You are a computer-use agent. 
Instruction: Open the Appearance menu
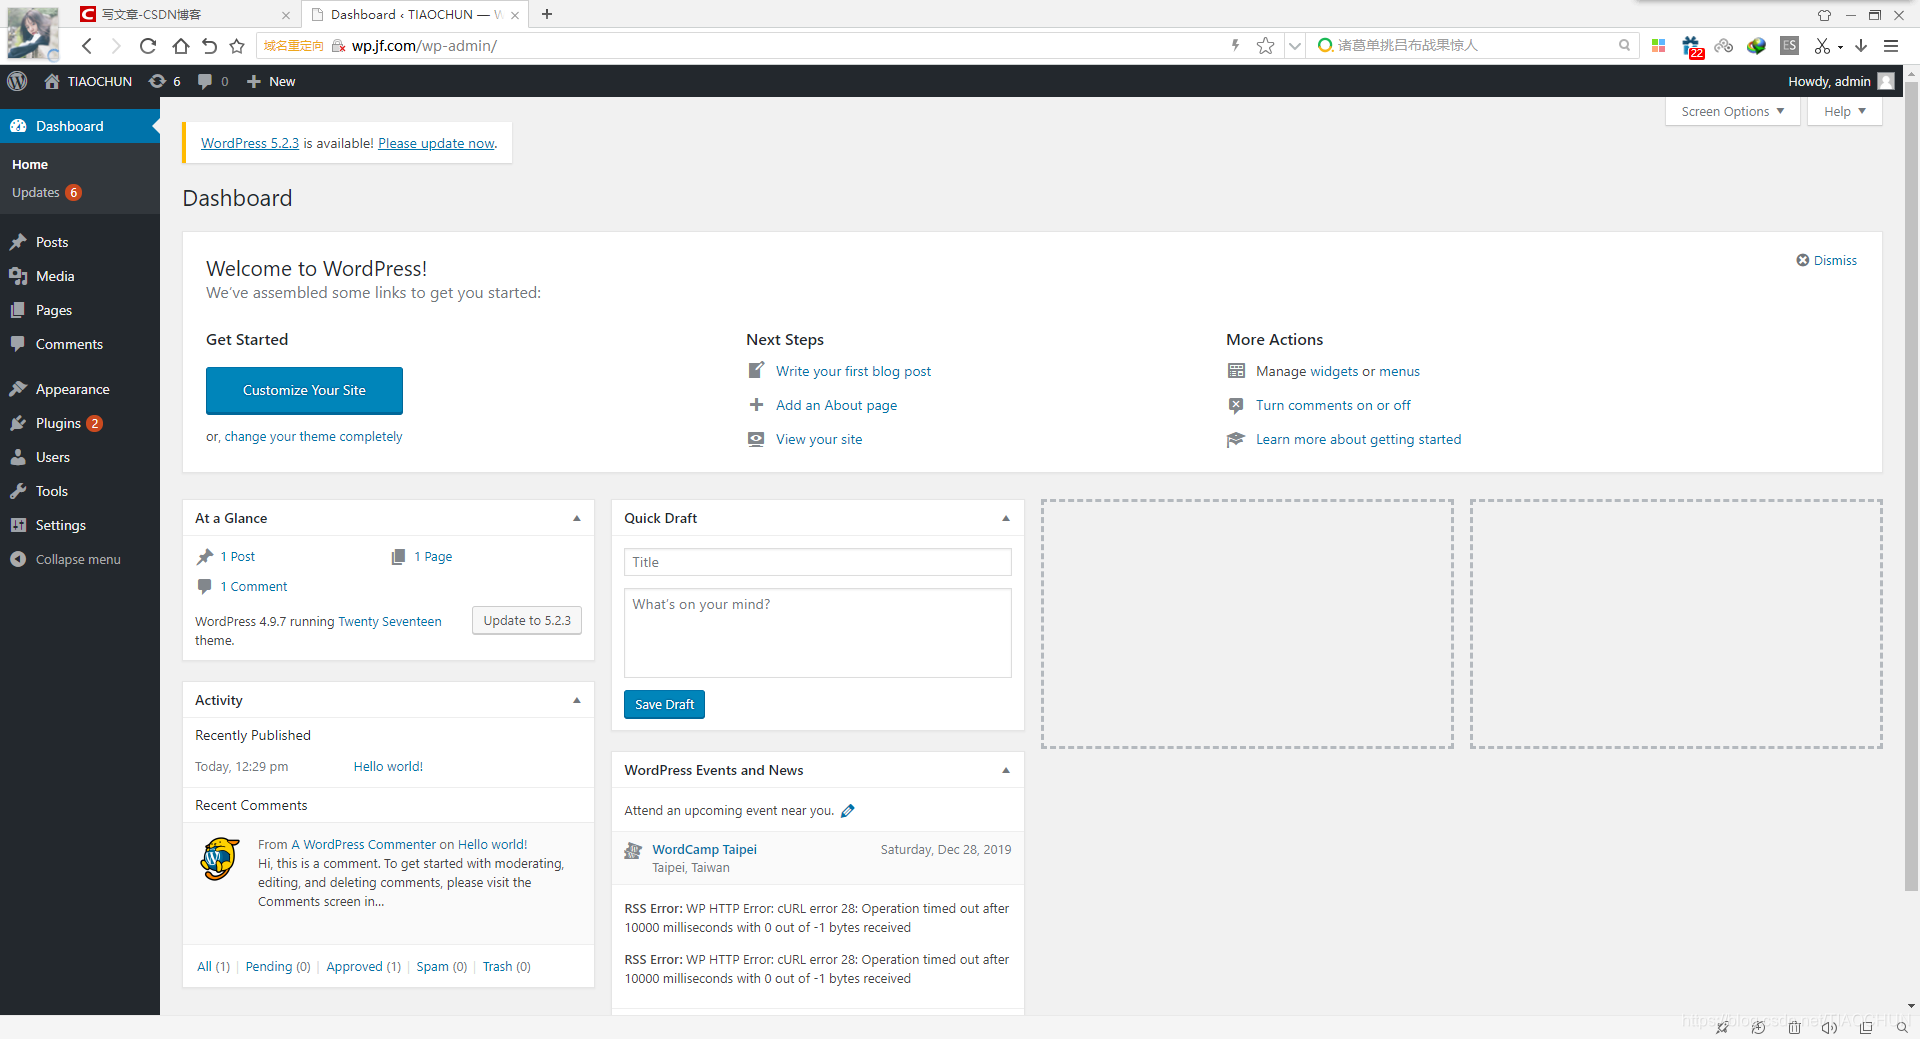click(x=80, y=389)
